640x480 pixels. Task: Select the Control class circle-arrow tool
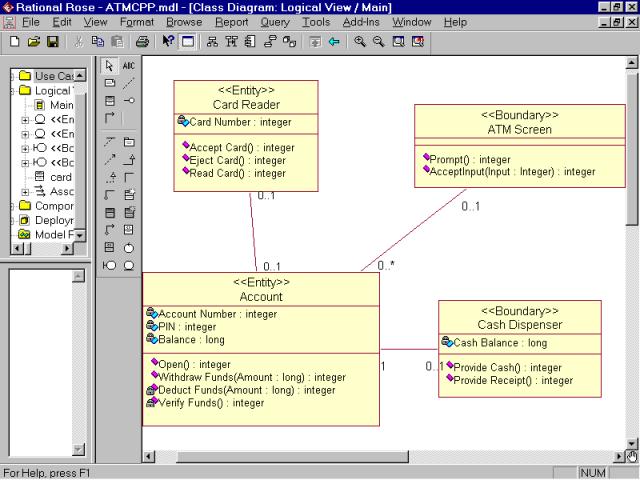click(129, 248)
